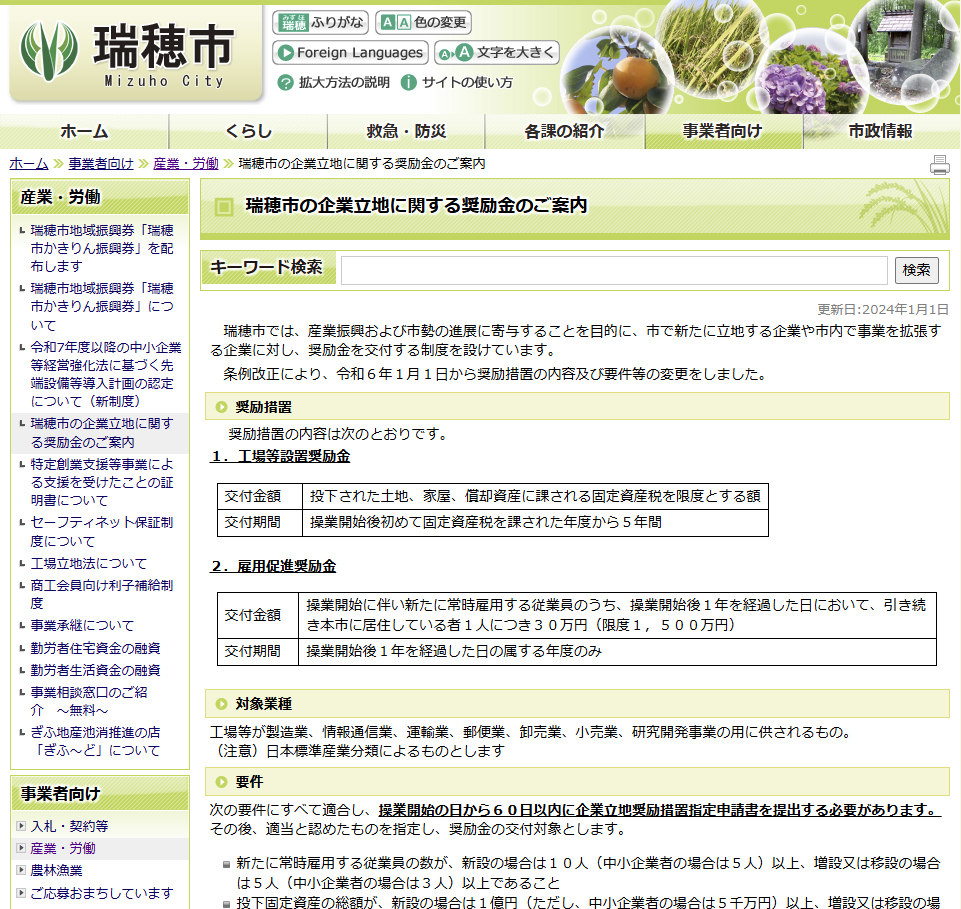Open the 令和7年度以降の中小企業 sidebar link
The height and width of the screenshot is (909, 961).
pyautogui.click(x=106, y=374)
